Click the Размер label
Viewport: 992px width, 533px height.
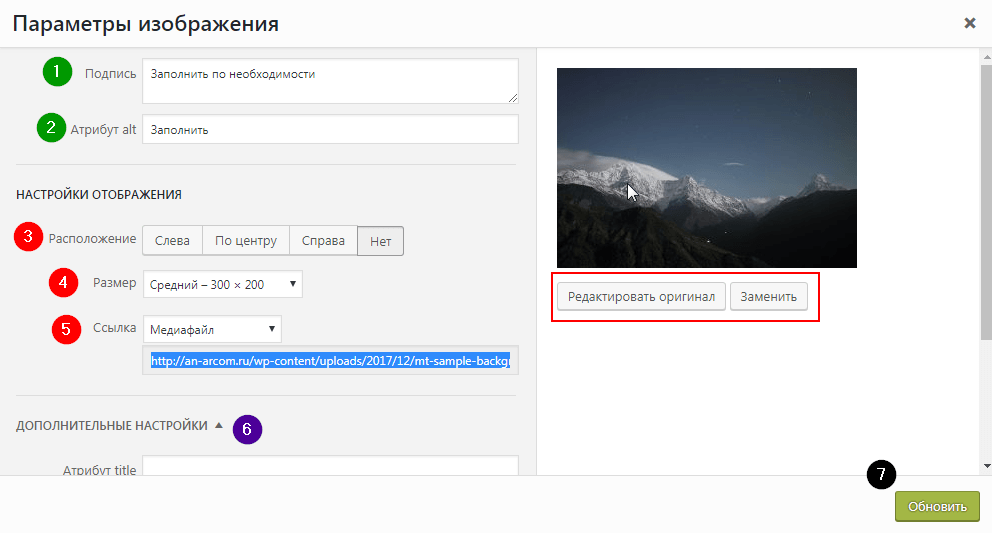[115, 282]
